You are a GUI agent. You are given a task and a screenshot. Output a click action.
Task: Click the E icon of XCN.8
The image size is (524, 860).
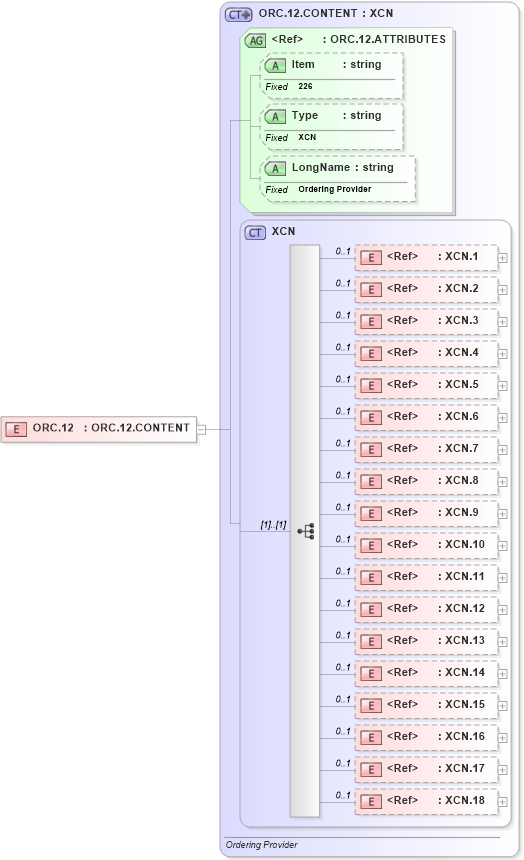[371, 482]
